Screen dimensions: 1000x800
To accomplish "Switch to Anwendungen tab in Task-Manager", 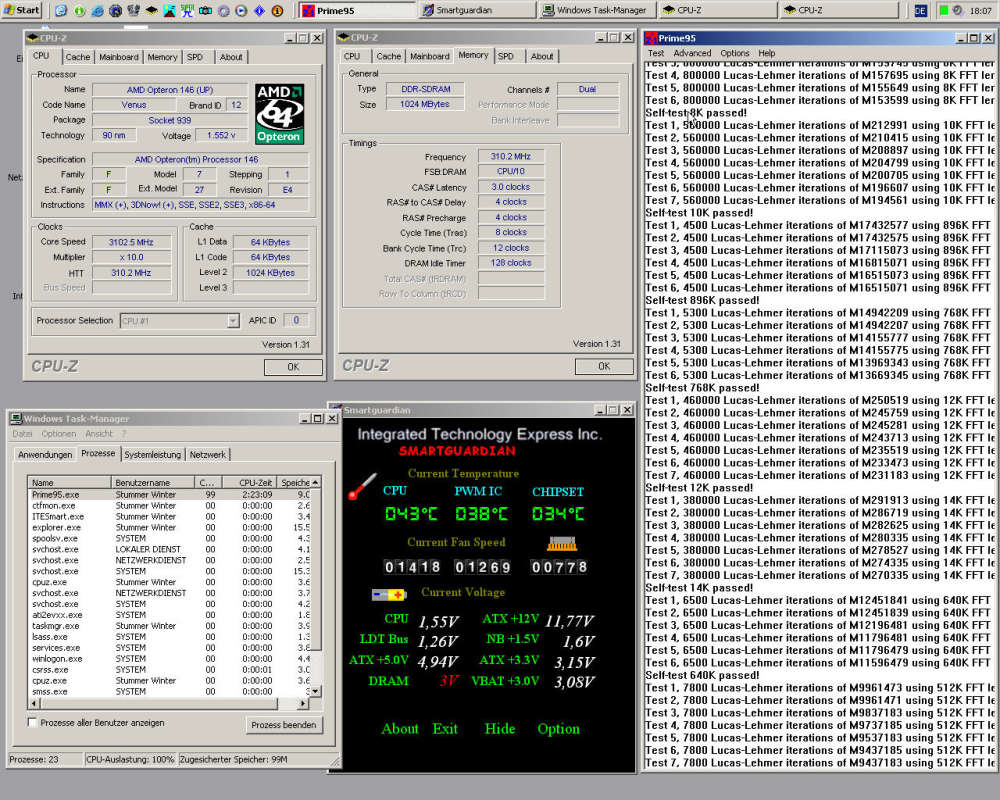I will [x=45, y=454].
